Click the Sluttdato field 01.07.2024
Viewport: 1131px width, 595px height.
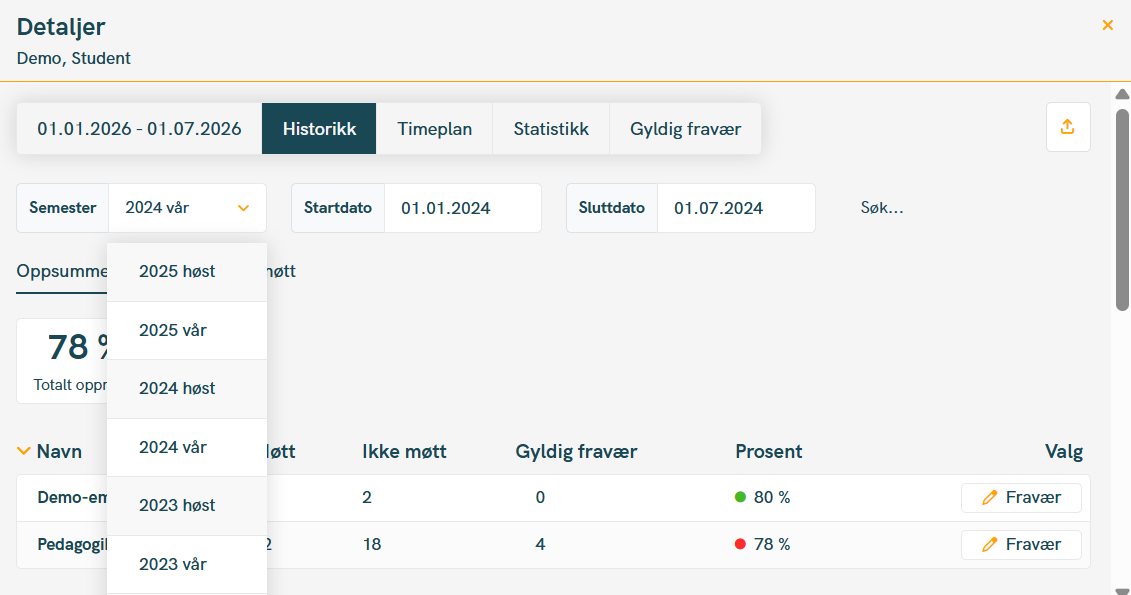[x=736, y=208]
